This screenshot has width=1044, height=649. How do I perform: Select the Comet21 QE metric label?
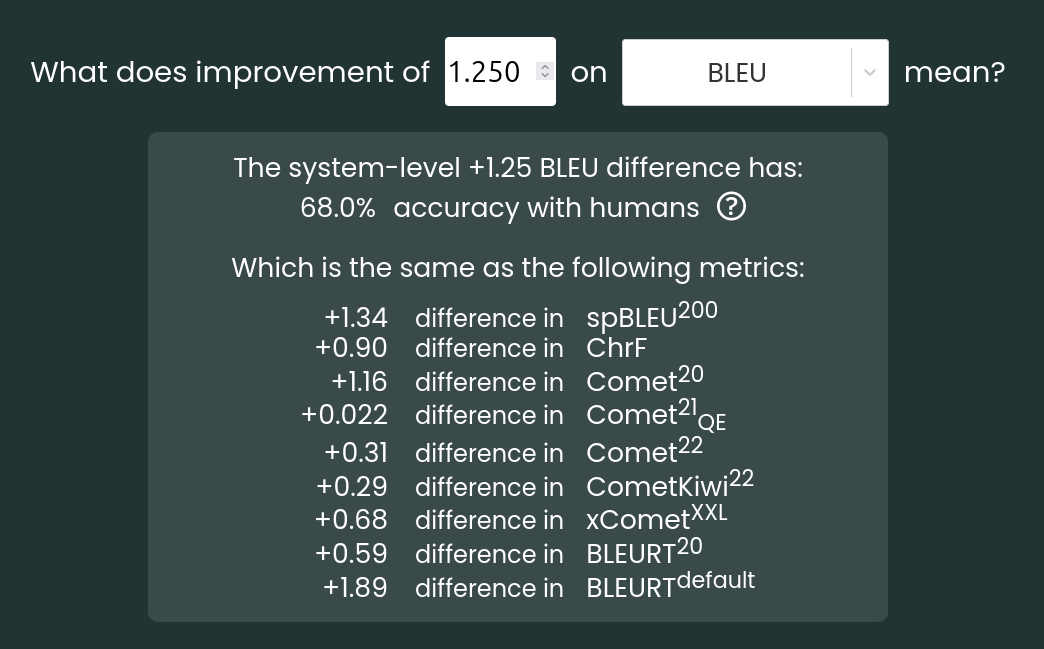(x=656, y=416)
